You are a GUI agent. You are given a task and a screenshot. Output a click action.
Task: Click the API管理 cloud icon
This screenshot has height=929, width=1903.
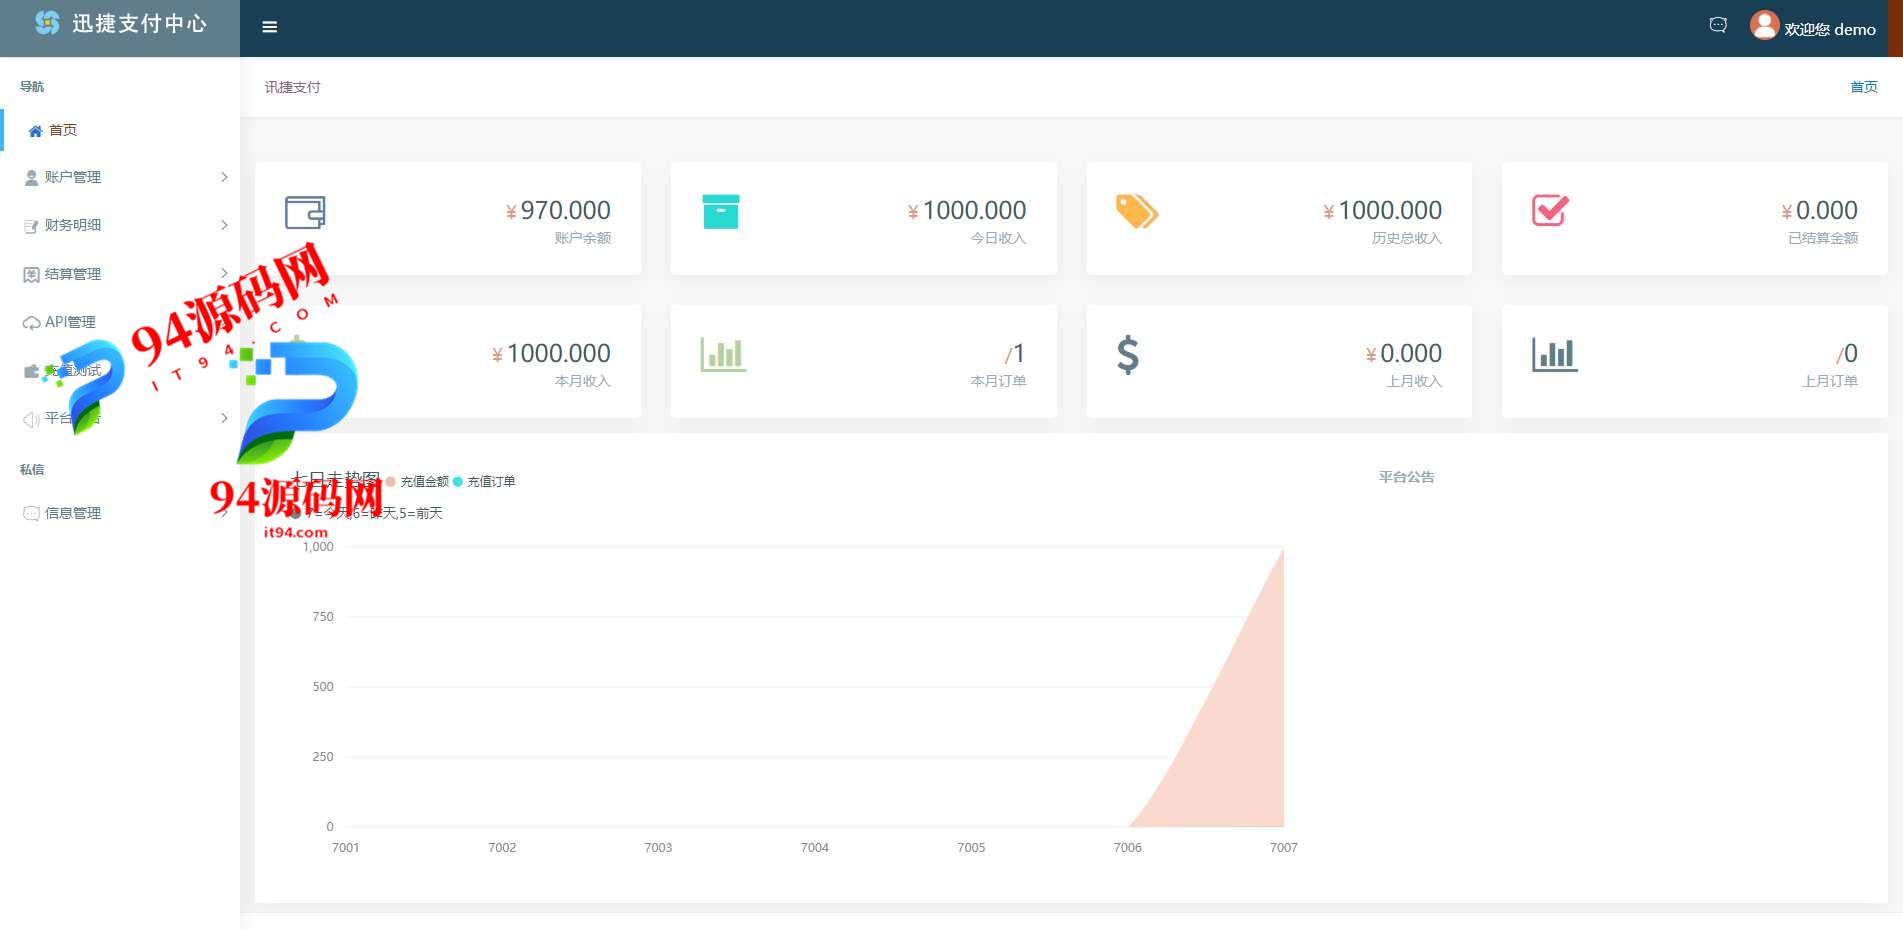(x=31, y=322)
